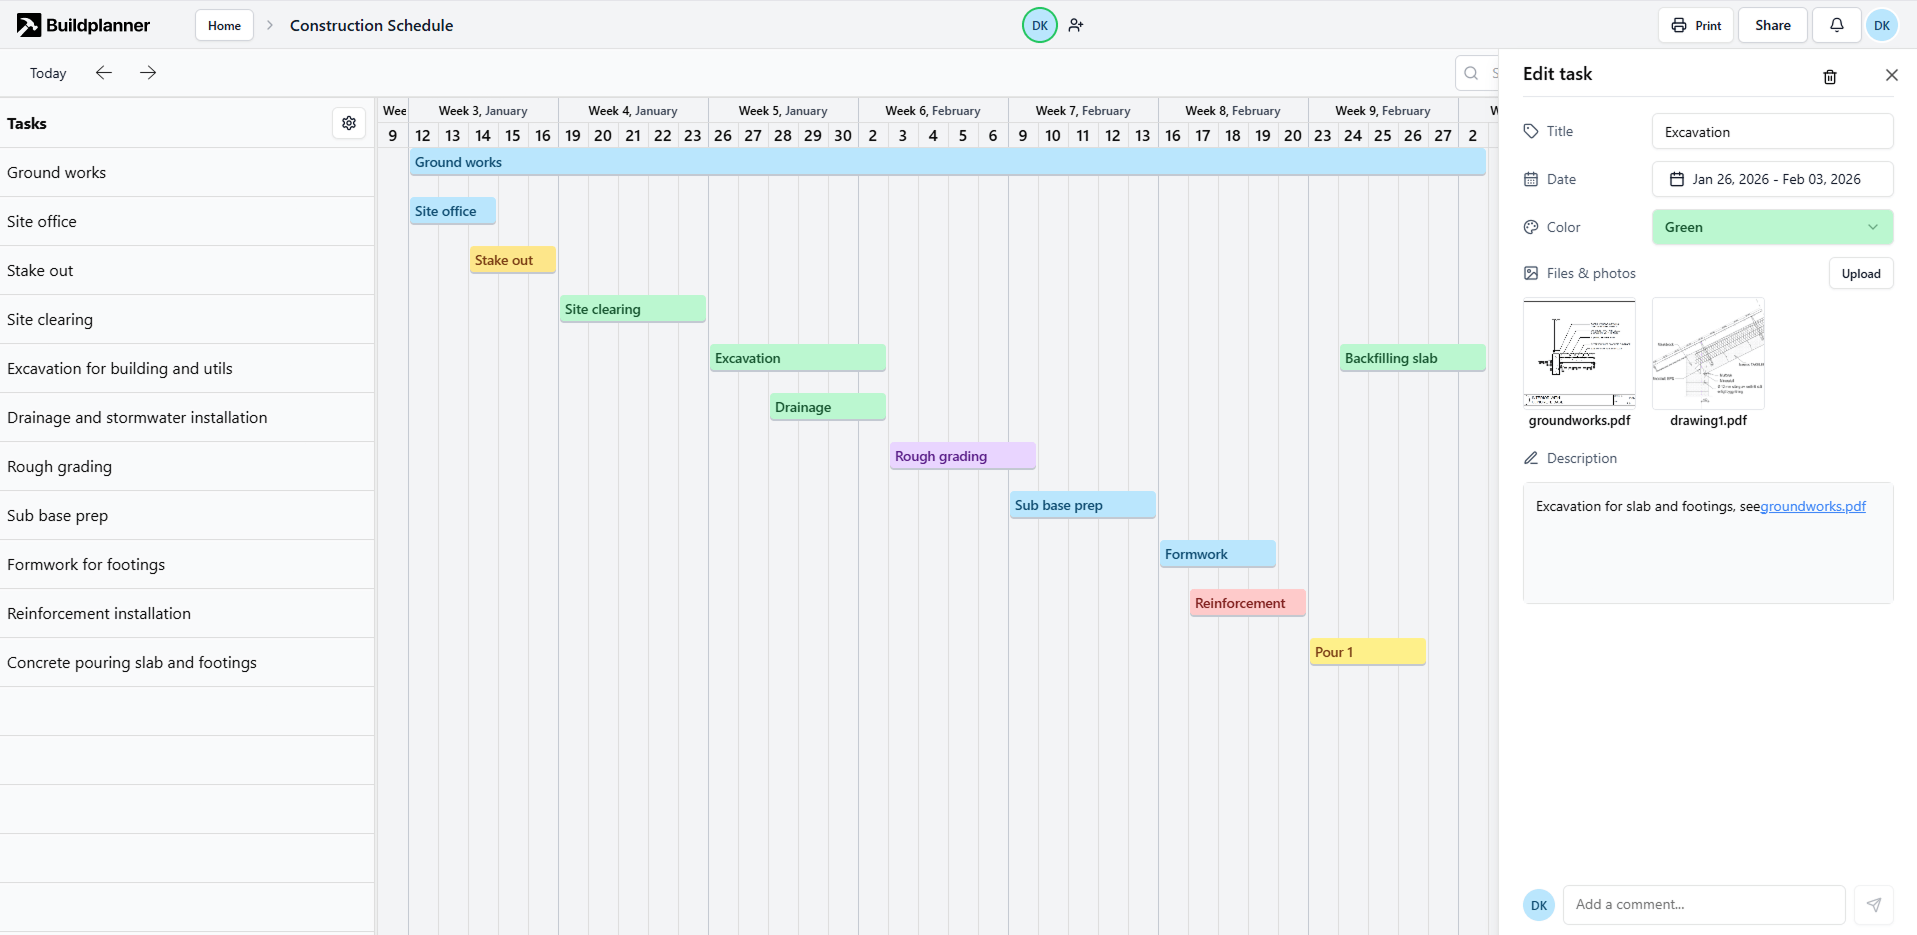
Task: Delete the task using the trash icon
Action: (x=1830, y=77)
